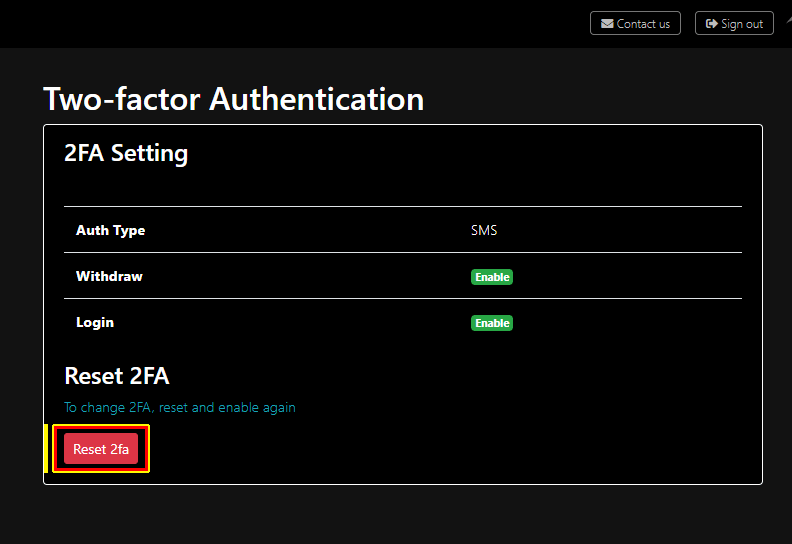The image size is (792, 544).
Task: Click the 'To change 2FA' hint text
Action: click(x=180, y=407)
